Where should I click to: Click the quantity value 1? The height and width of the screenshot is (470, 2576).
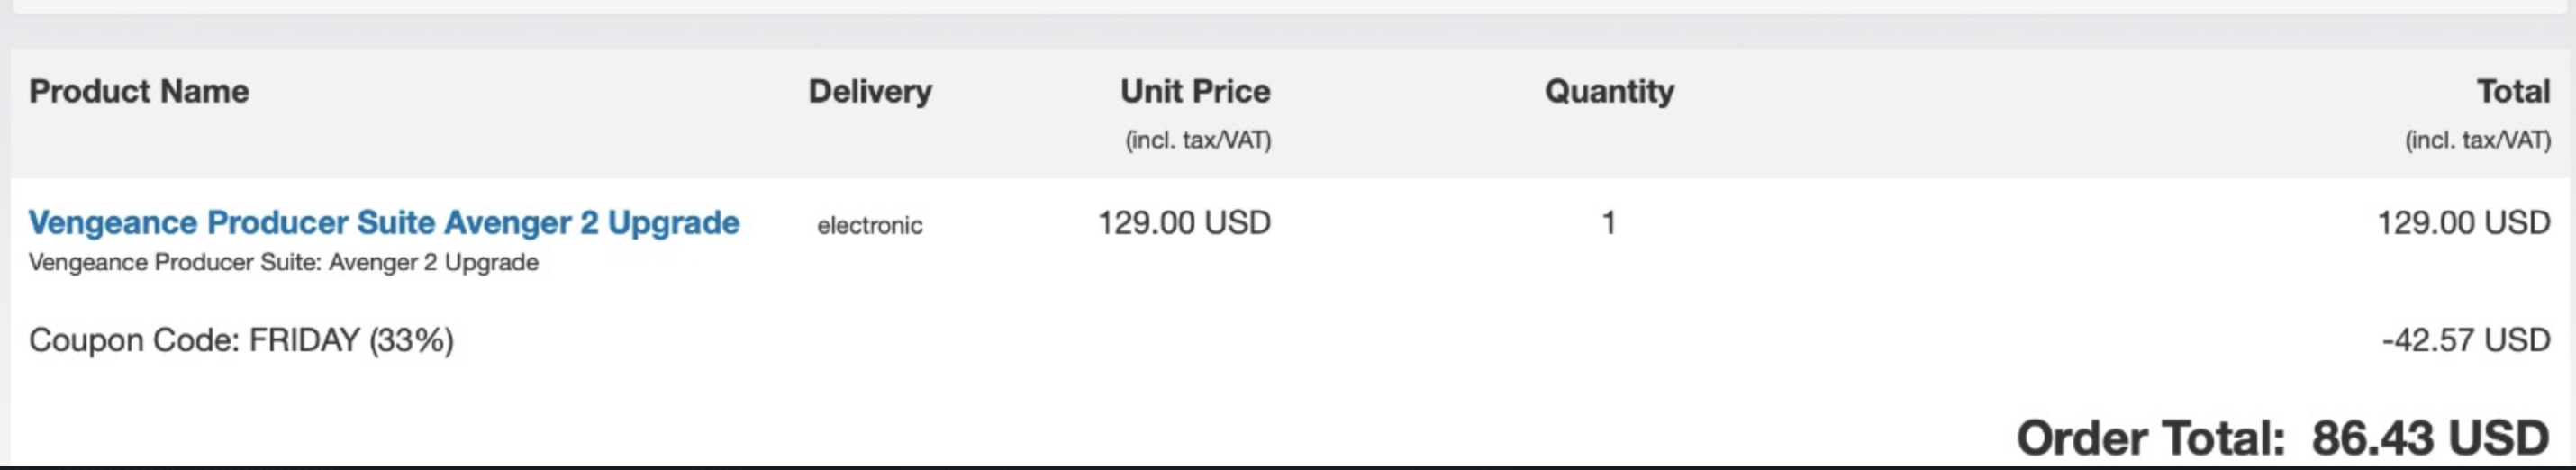[1609, 222]
